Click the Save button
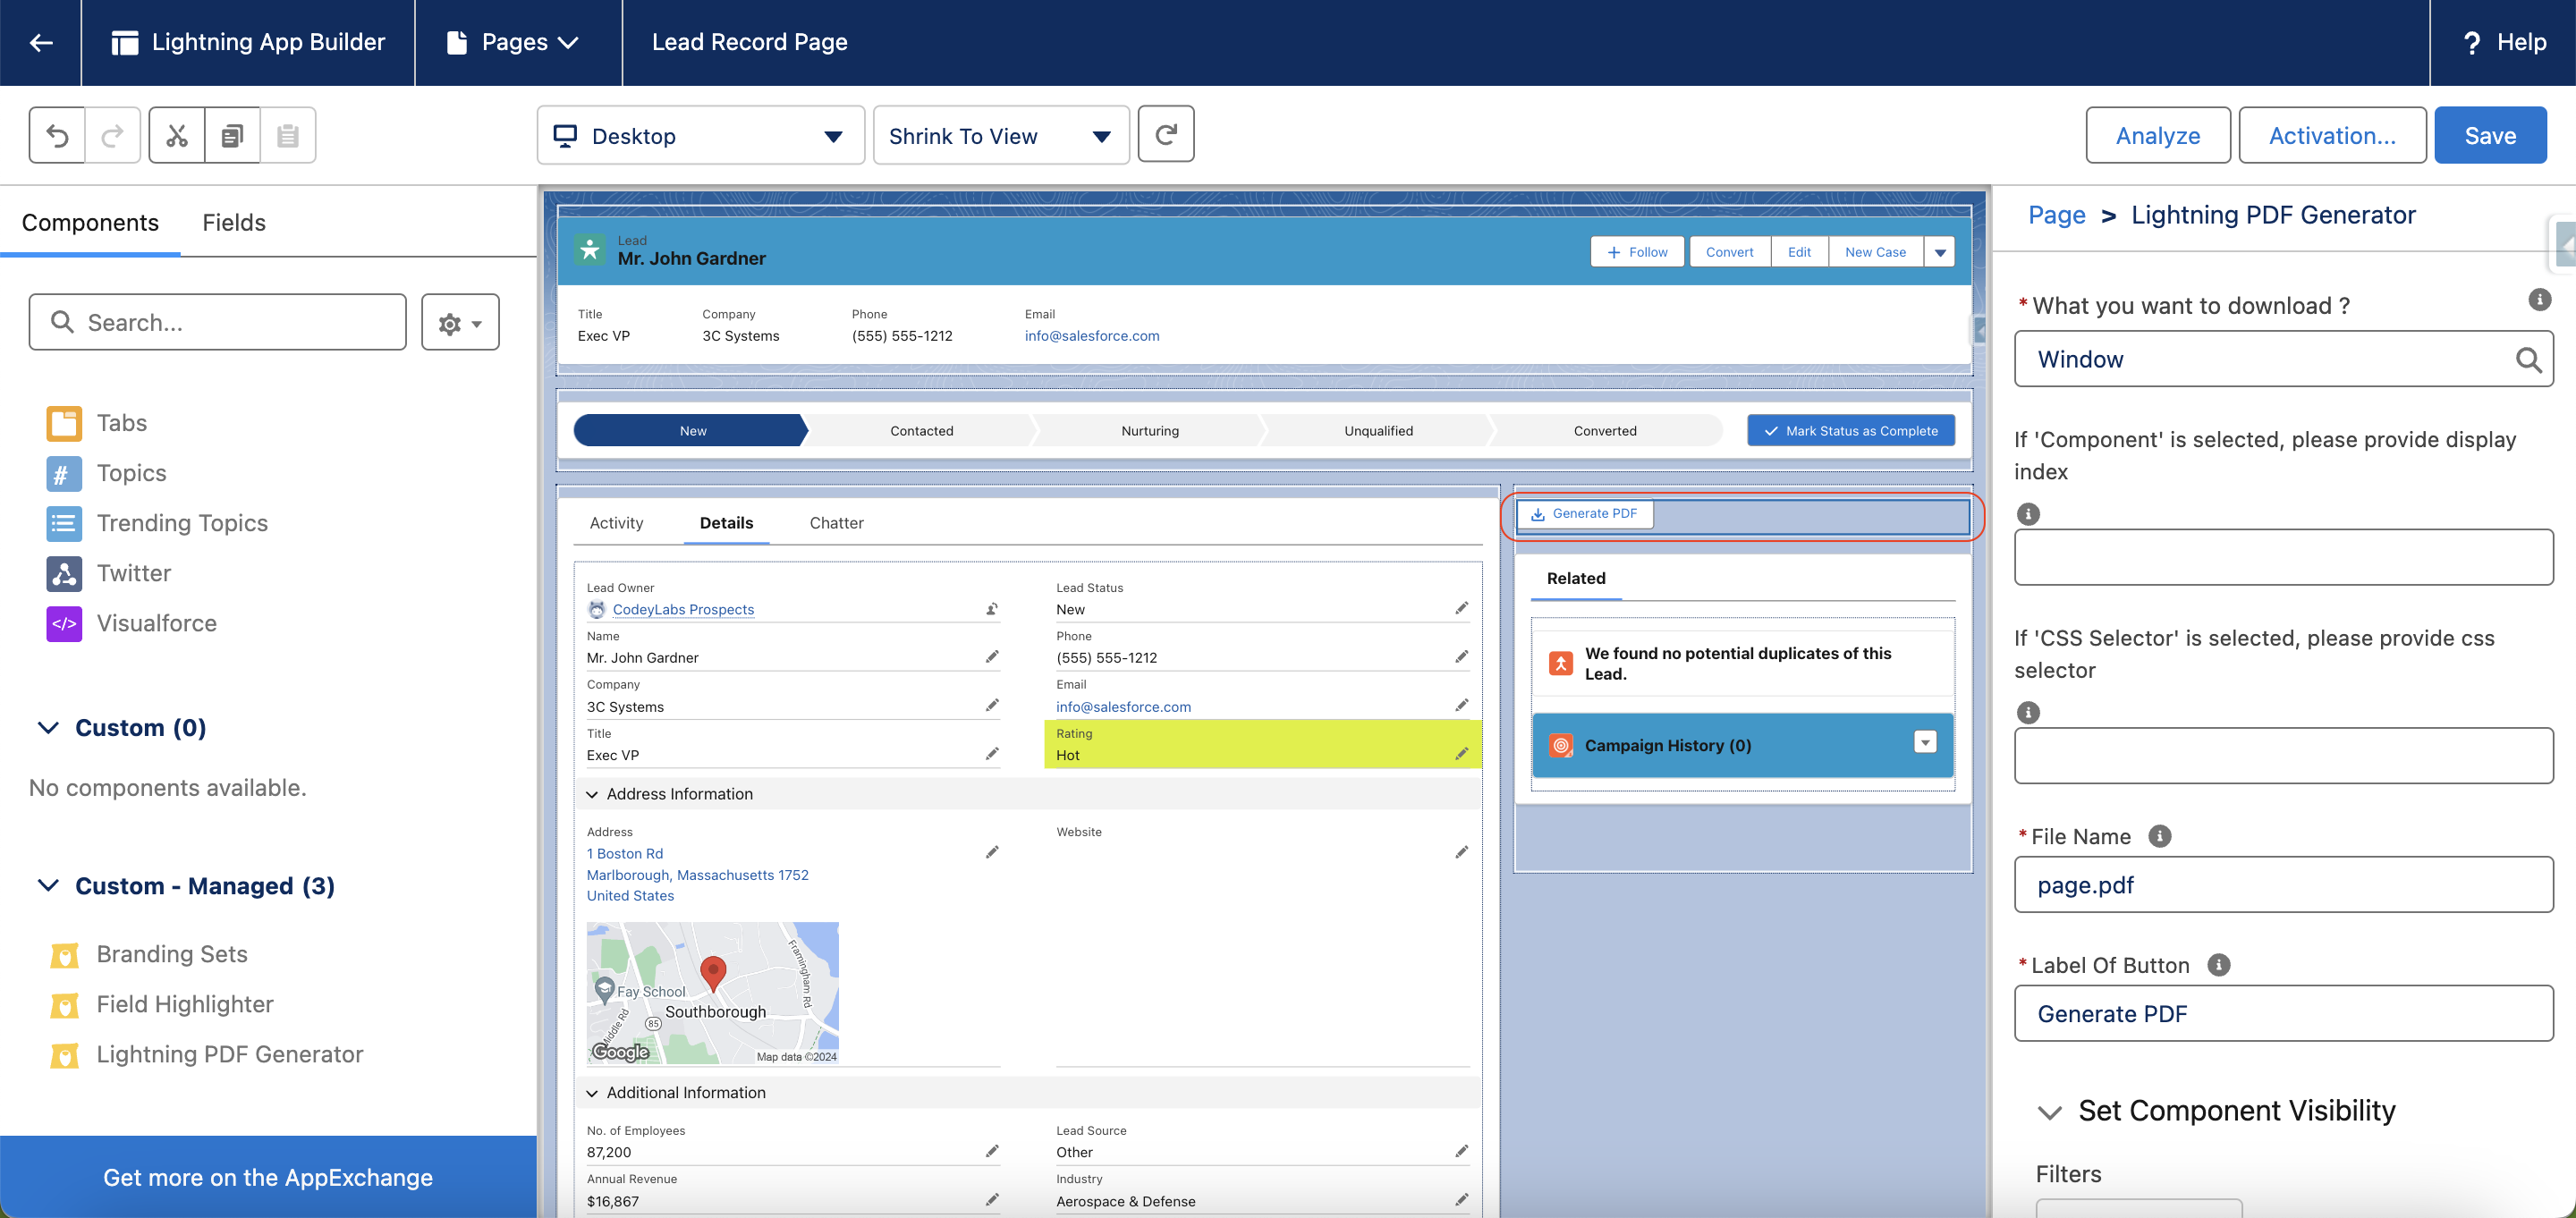This screenshot has width=2576, height=1218. [2490, 135]
